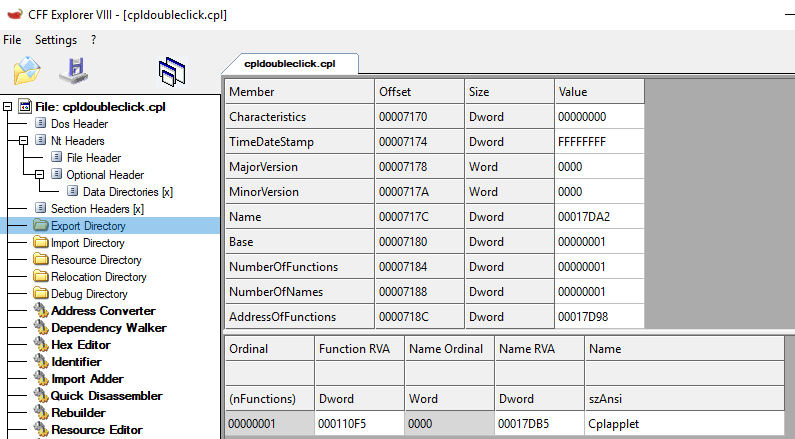The image size is (795, 439).
Task: Click the Debug Directory folder icon
Action: [x=41, y=293]
